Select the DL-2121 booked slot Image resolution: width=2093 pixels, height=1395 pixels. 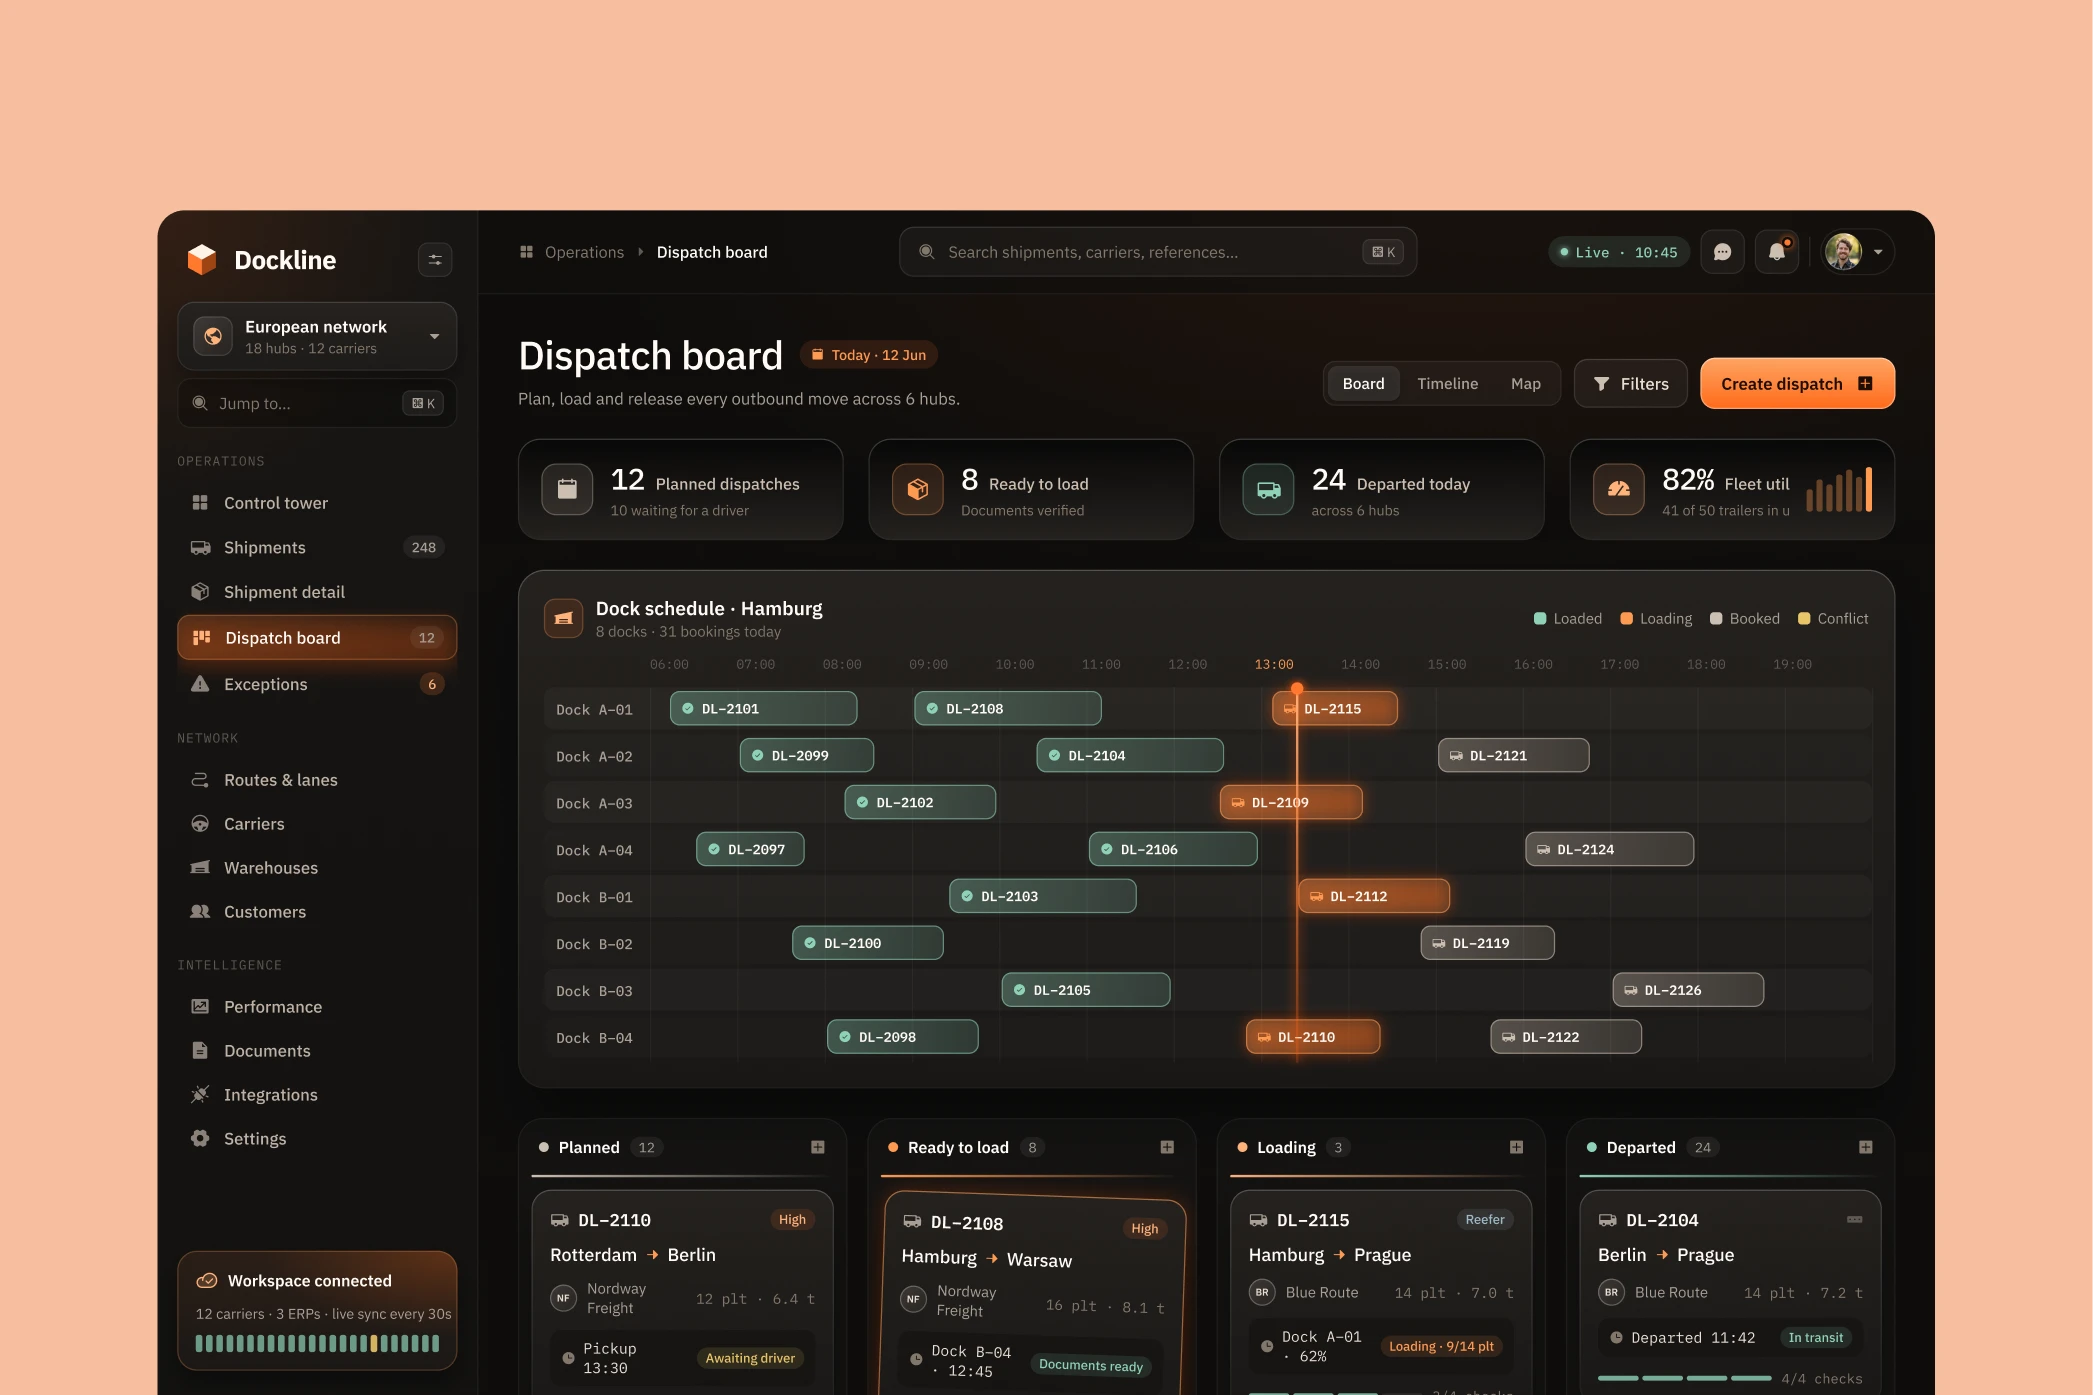click(x=1513, y=756)
